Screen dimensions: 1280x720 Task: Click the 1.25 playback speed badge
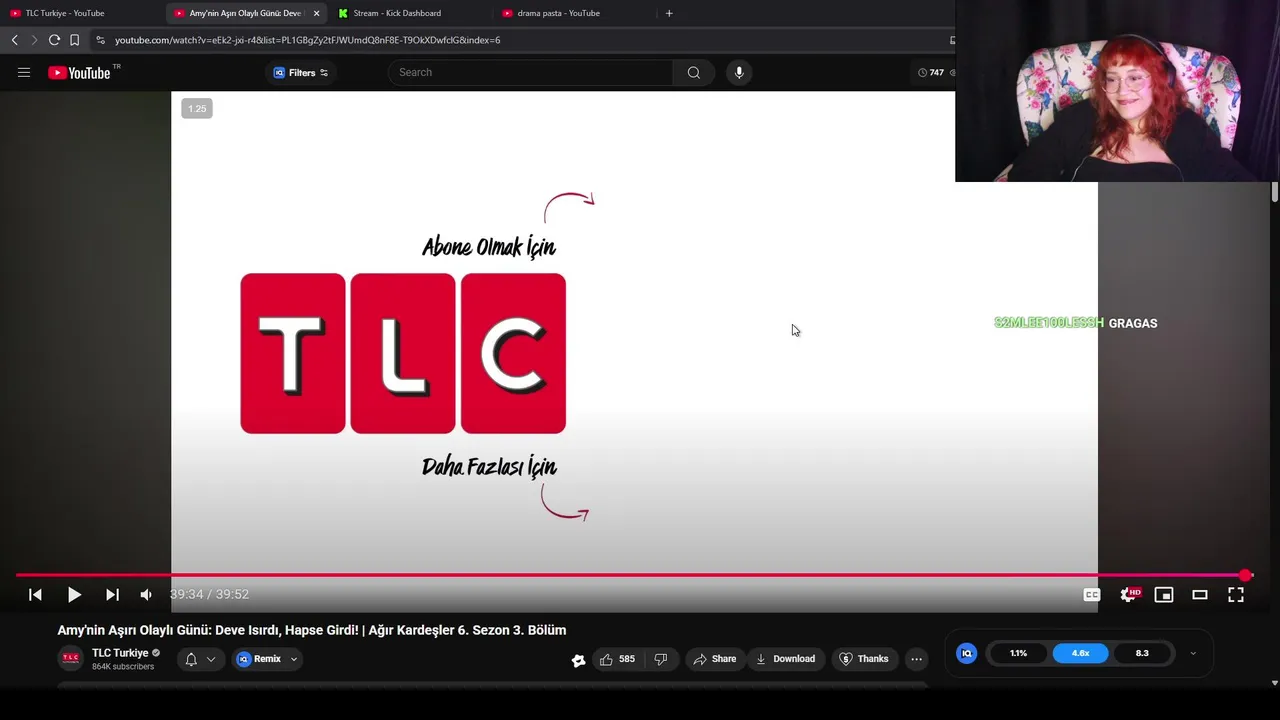pos(197,109)
